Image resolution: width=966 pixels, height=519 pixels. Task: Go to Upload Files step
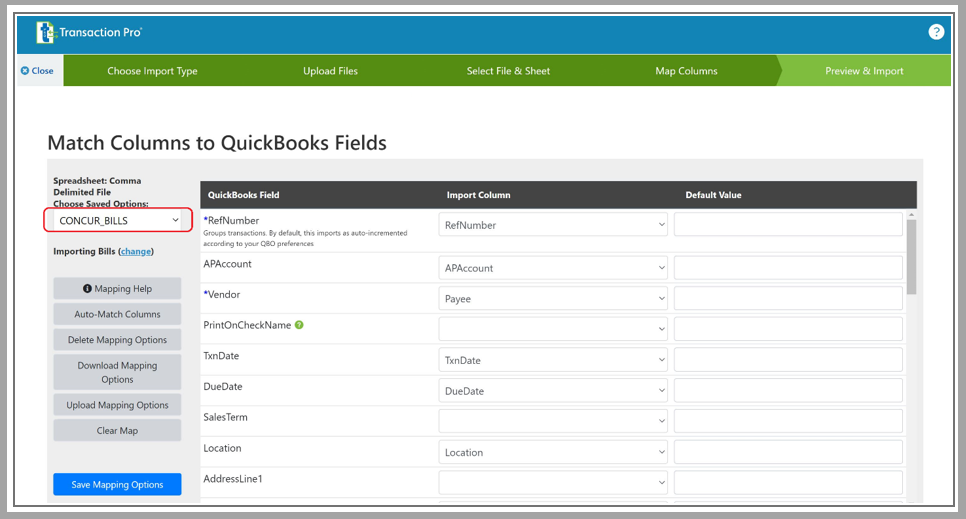click(x=330, y=71)
